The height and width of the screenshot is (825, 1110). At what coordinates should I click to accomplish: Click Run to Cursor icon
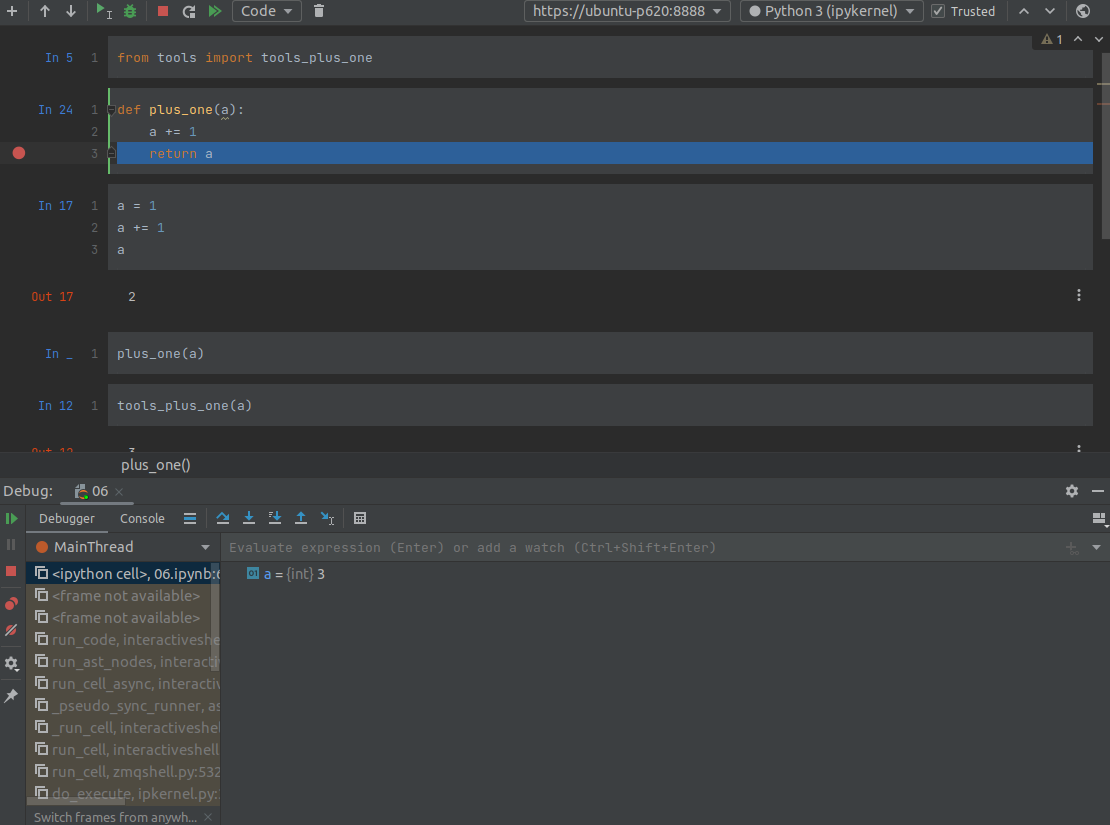(x=327, y=518)
